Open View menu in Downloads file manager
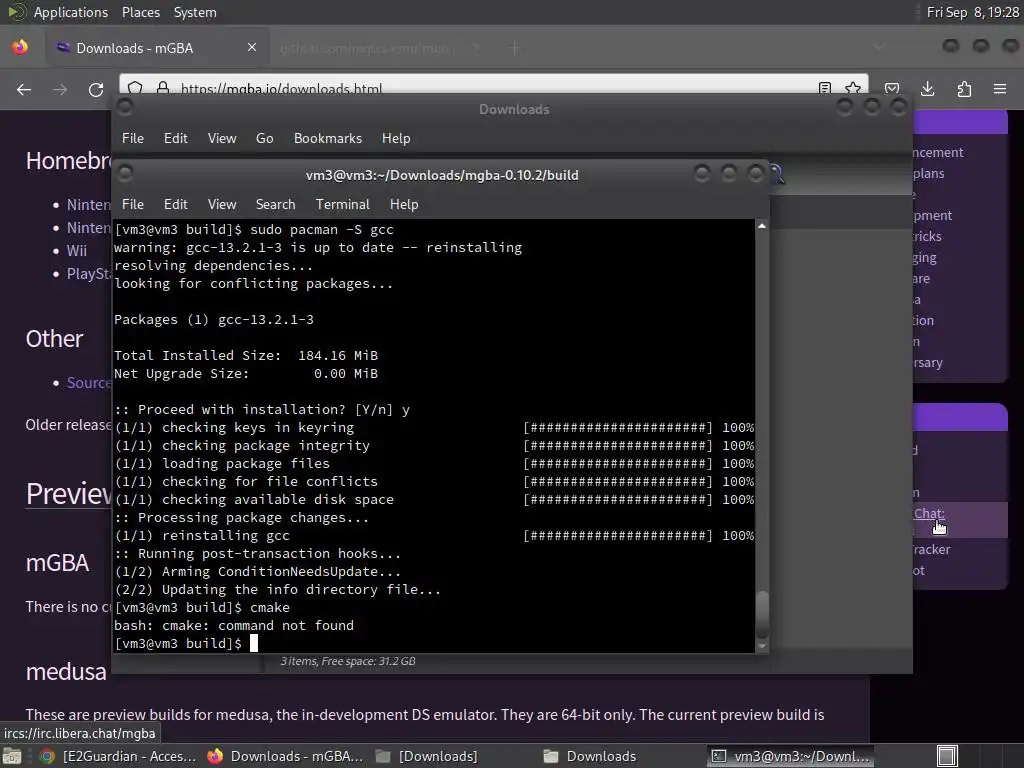 (222, 138)
